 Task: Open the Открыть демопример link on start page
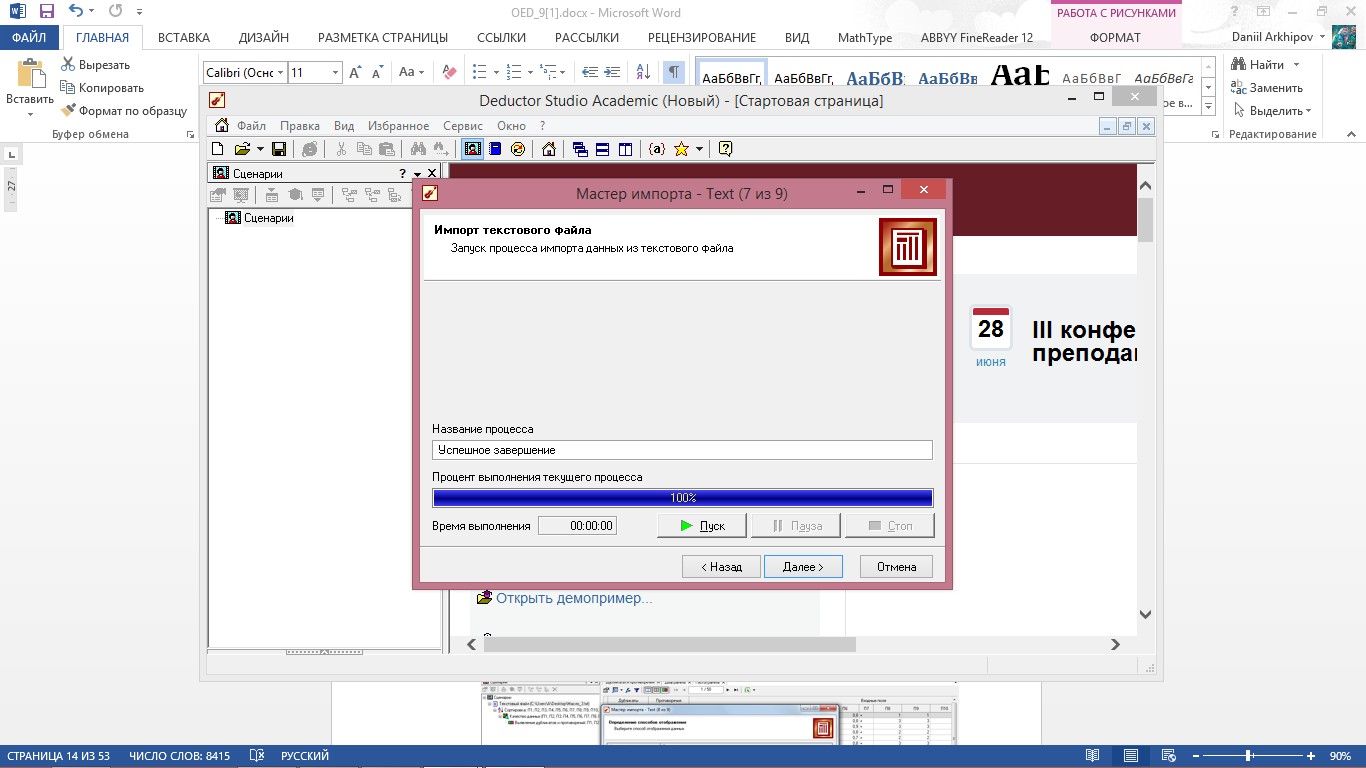[574, 598]
